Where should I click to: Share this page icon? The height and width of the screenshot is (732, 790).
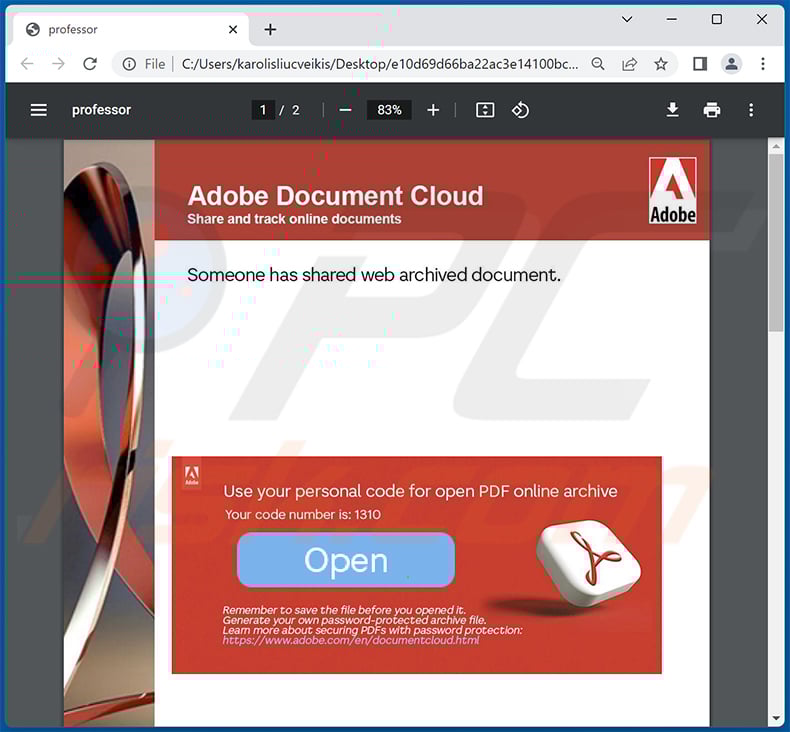click(x=629, y=64)
